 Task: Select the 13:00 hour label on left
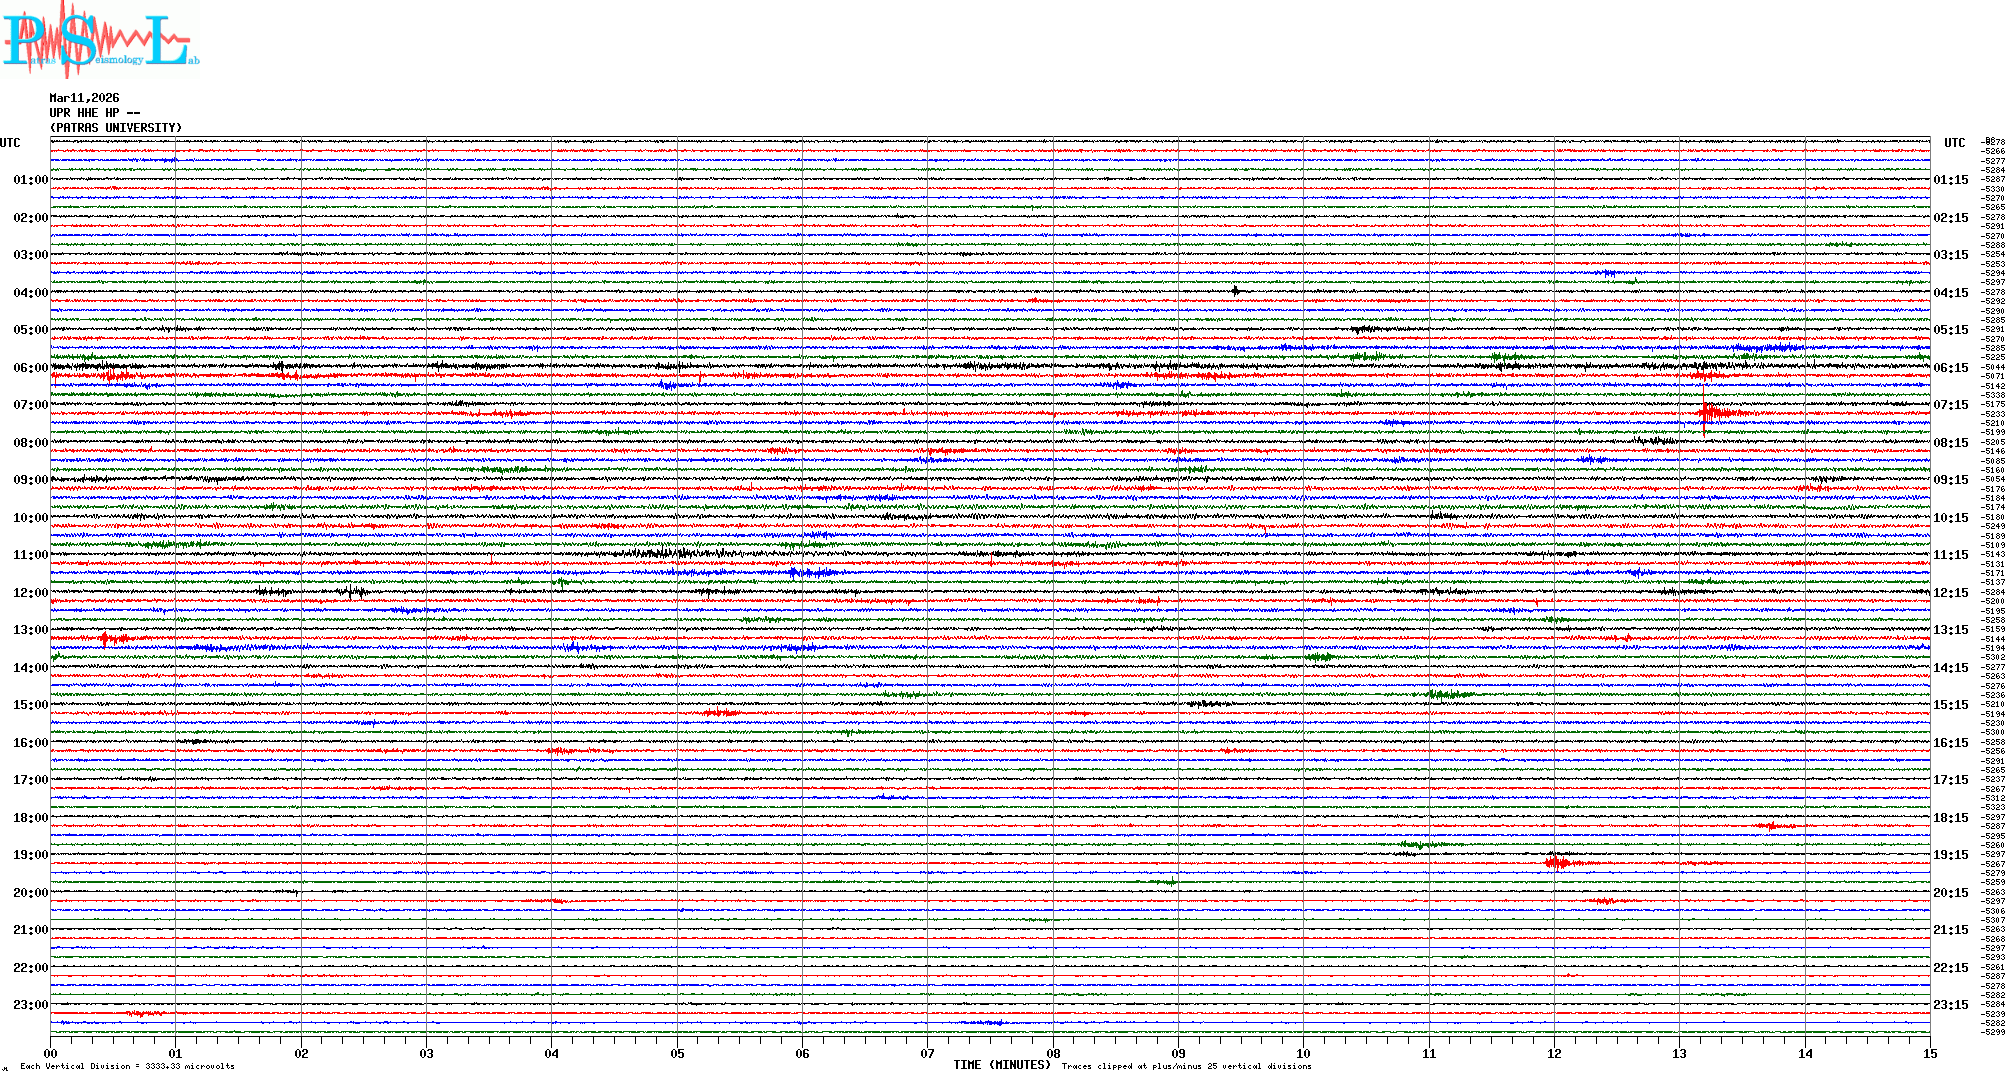(30, 630)
